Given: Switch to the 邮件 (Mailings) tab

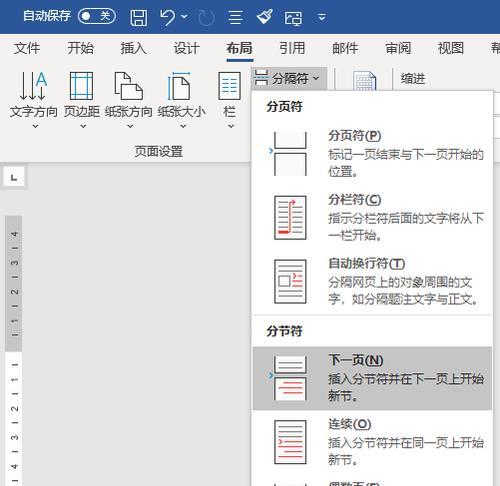Looking at the screenshot, I should click(x=345, y=48).
